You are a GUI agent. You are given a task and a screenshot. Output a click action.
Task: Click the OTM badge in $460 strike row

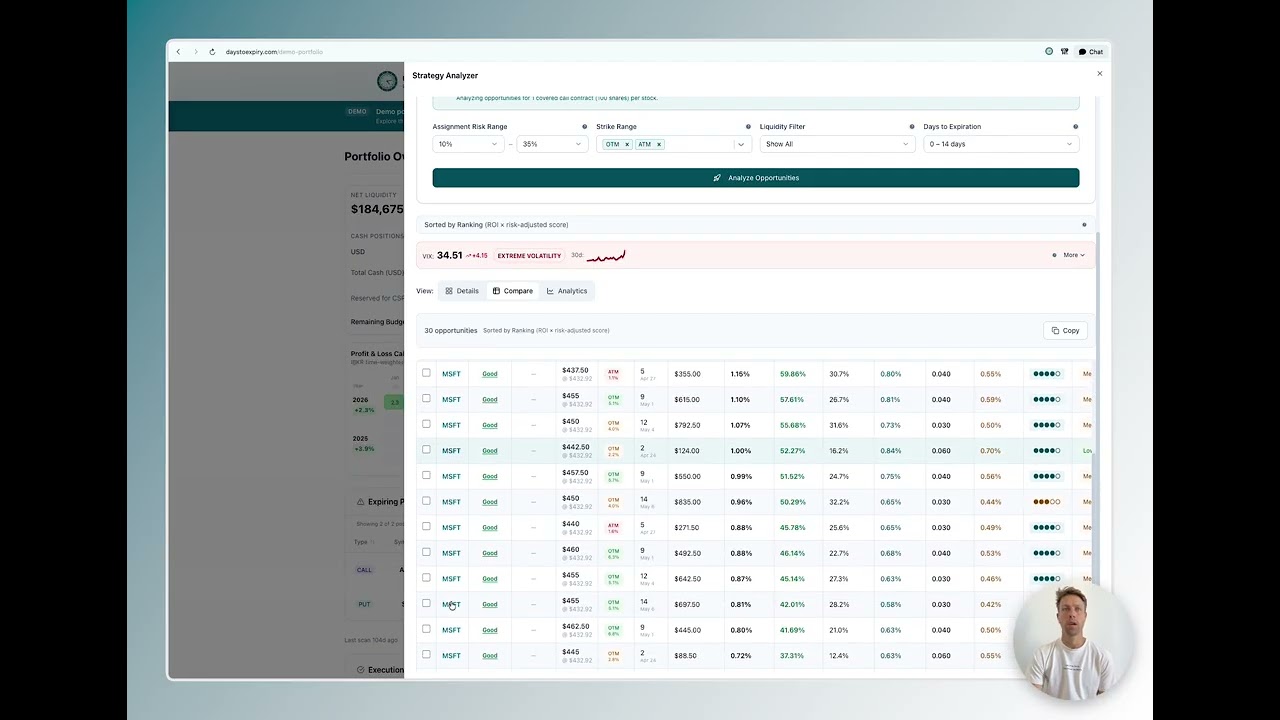pyautogui.click(x=613, y=553)
